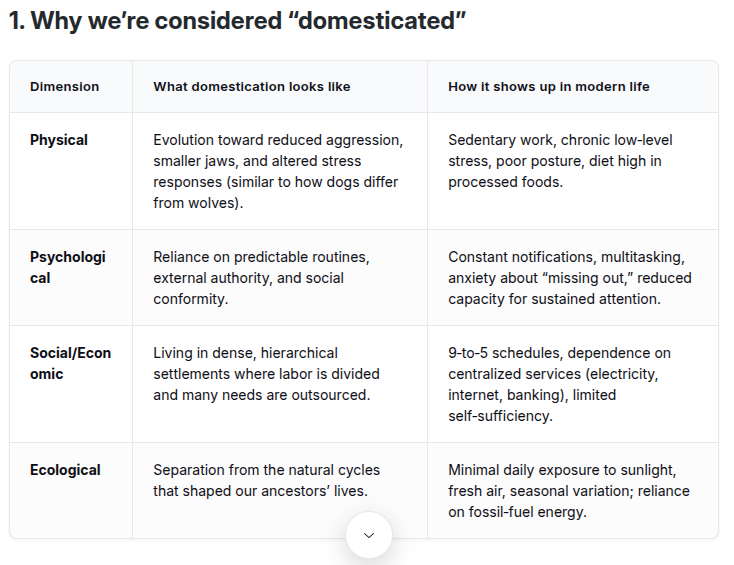The height and width of the screenshot is (565, 734).
Task: Click the "Psychological" row label
Action: pos(67,267)
